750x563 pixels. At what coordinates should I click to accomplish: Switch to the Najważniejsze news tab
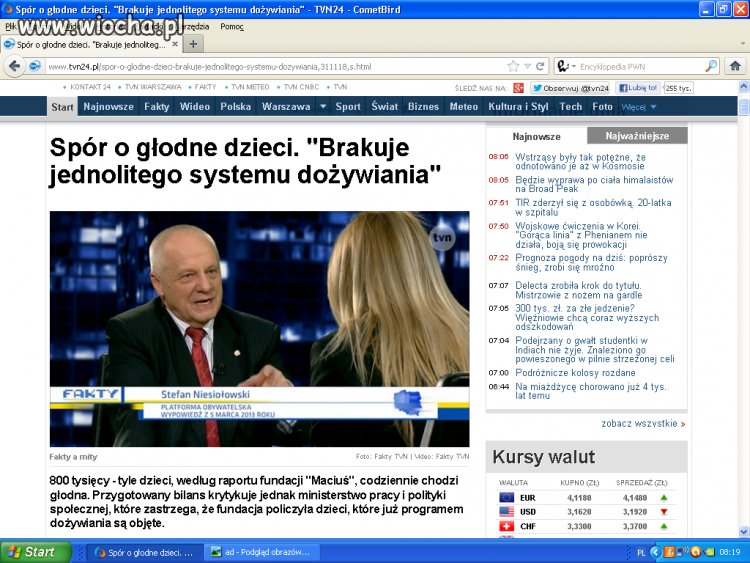tap(637, 136)
